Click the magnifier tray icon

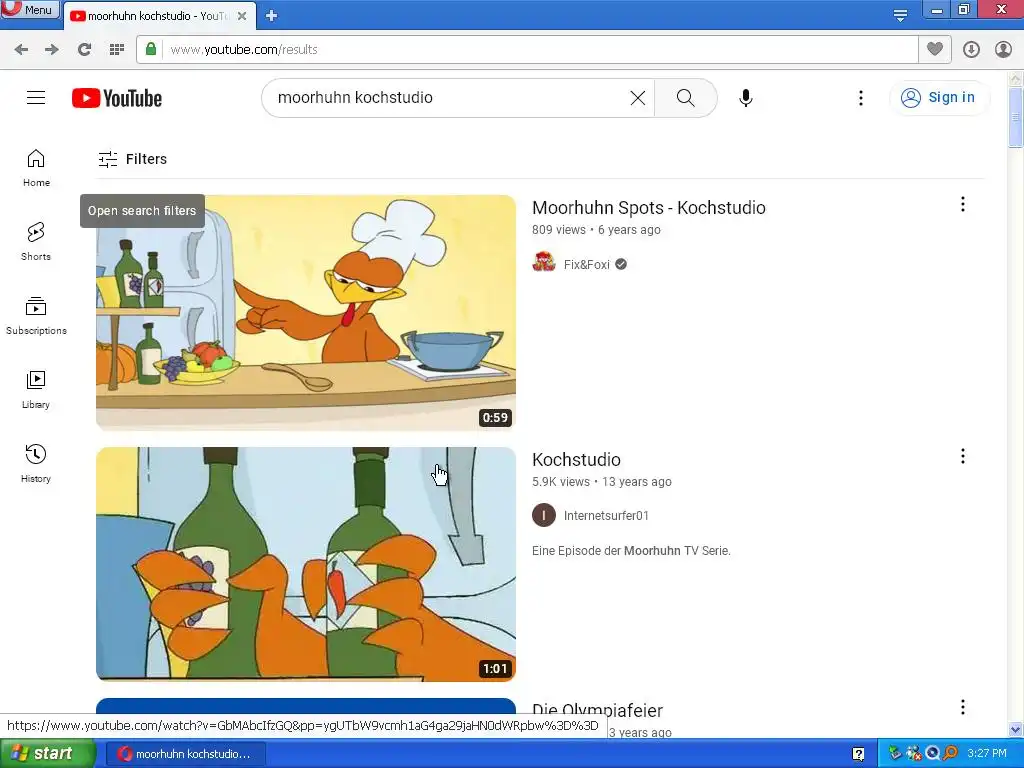pyautogui.click(x=950, y=754)
